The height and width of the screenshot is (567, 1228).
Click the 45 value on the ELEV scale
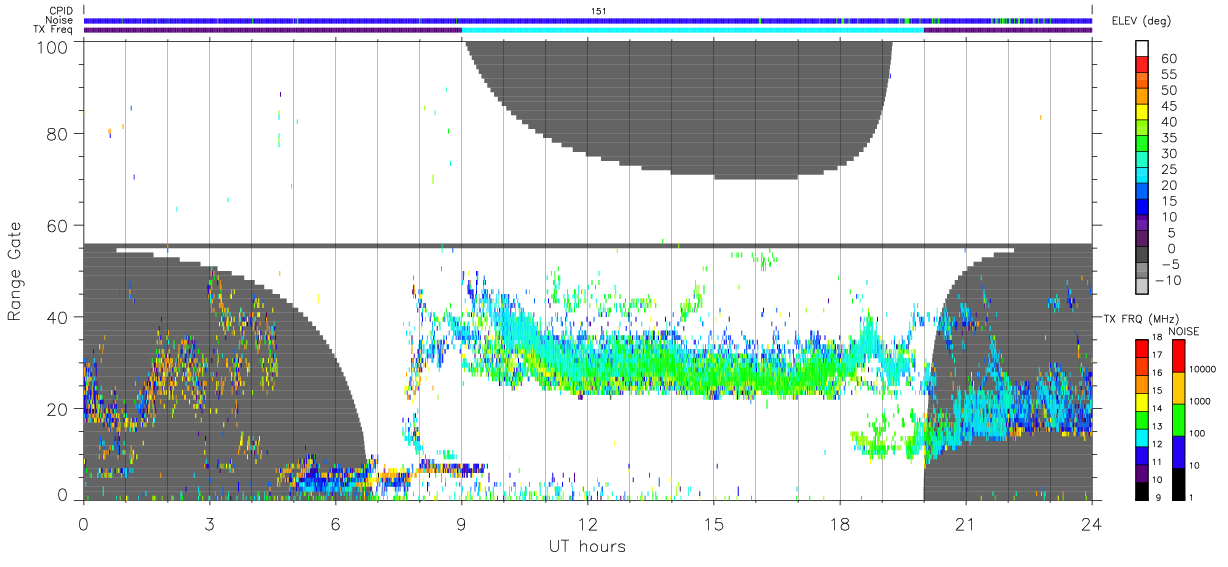1169,106
